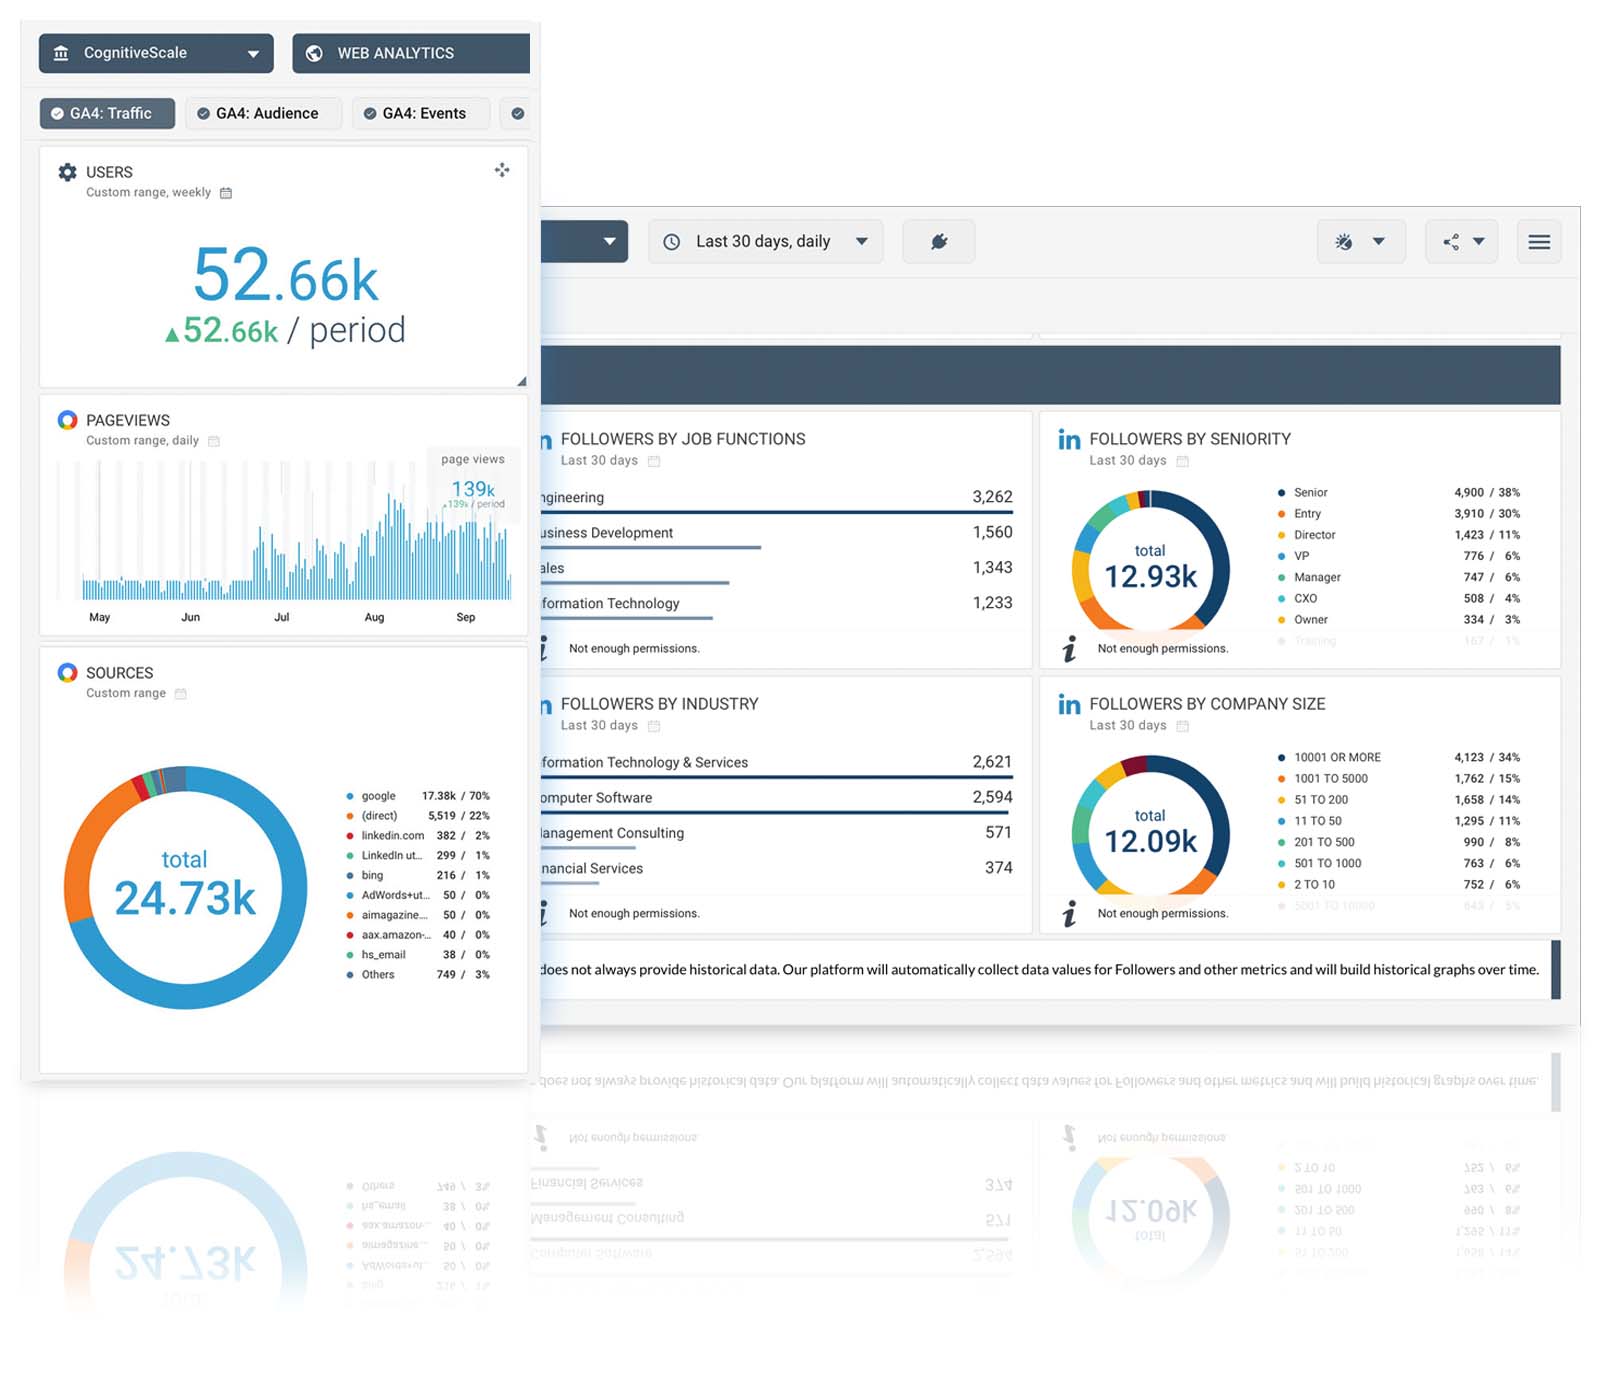Click the check icon on GA4: Audience tab
Image resolution: width=1600 pixels, height=1375 pixels.
203,113
